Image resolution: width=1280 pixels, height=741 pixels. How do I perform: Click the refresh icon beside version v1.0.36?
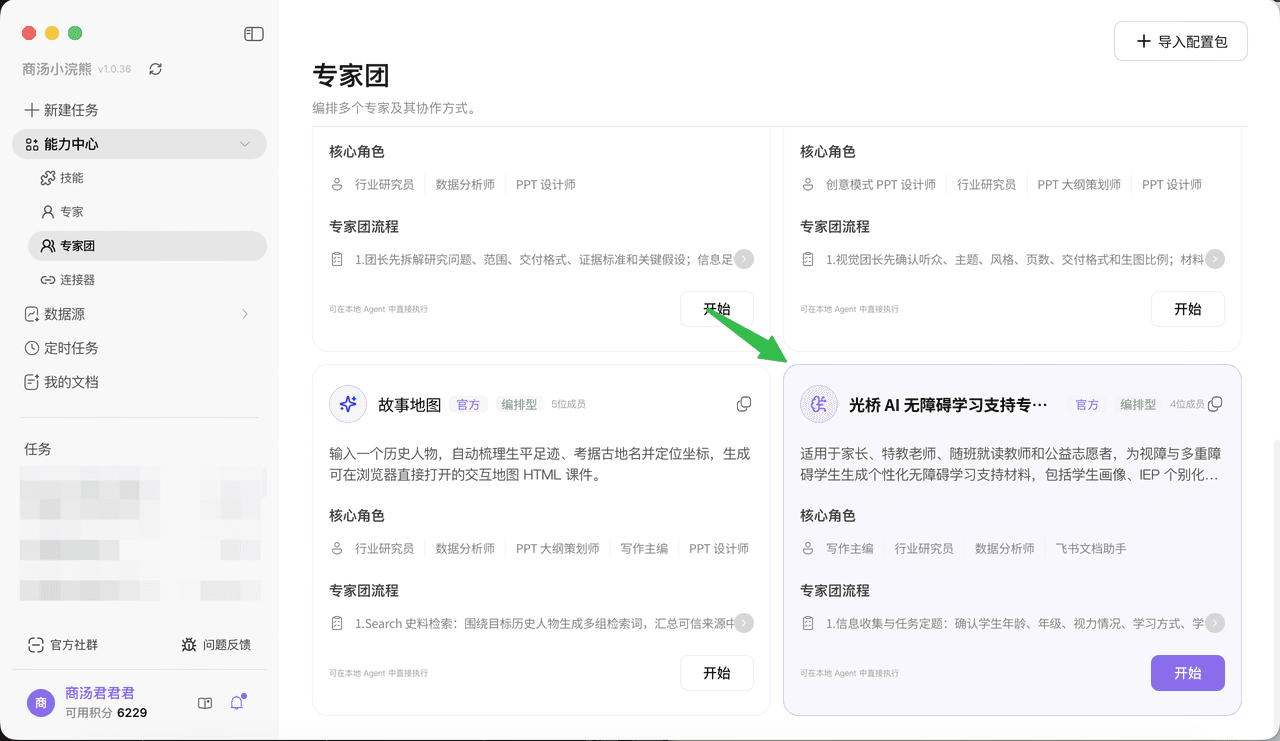155,69
